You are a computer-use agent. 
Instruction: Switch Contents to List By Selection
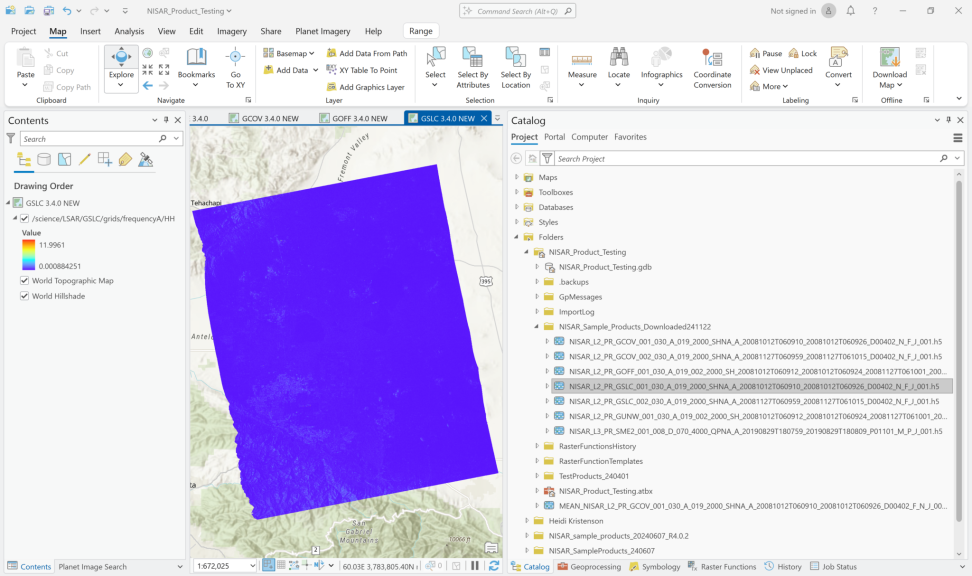click(64, 160)
